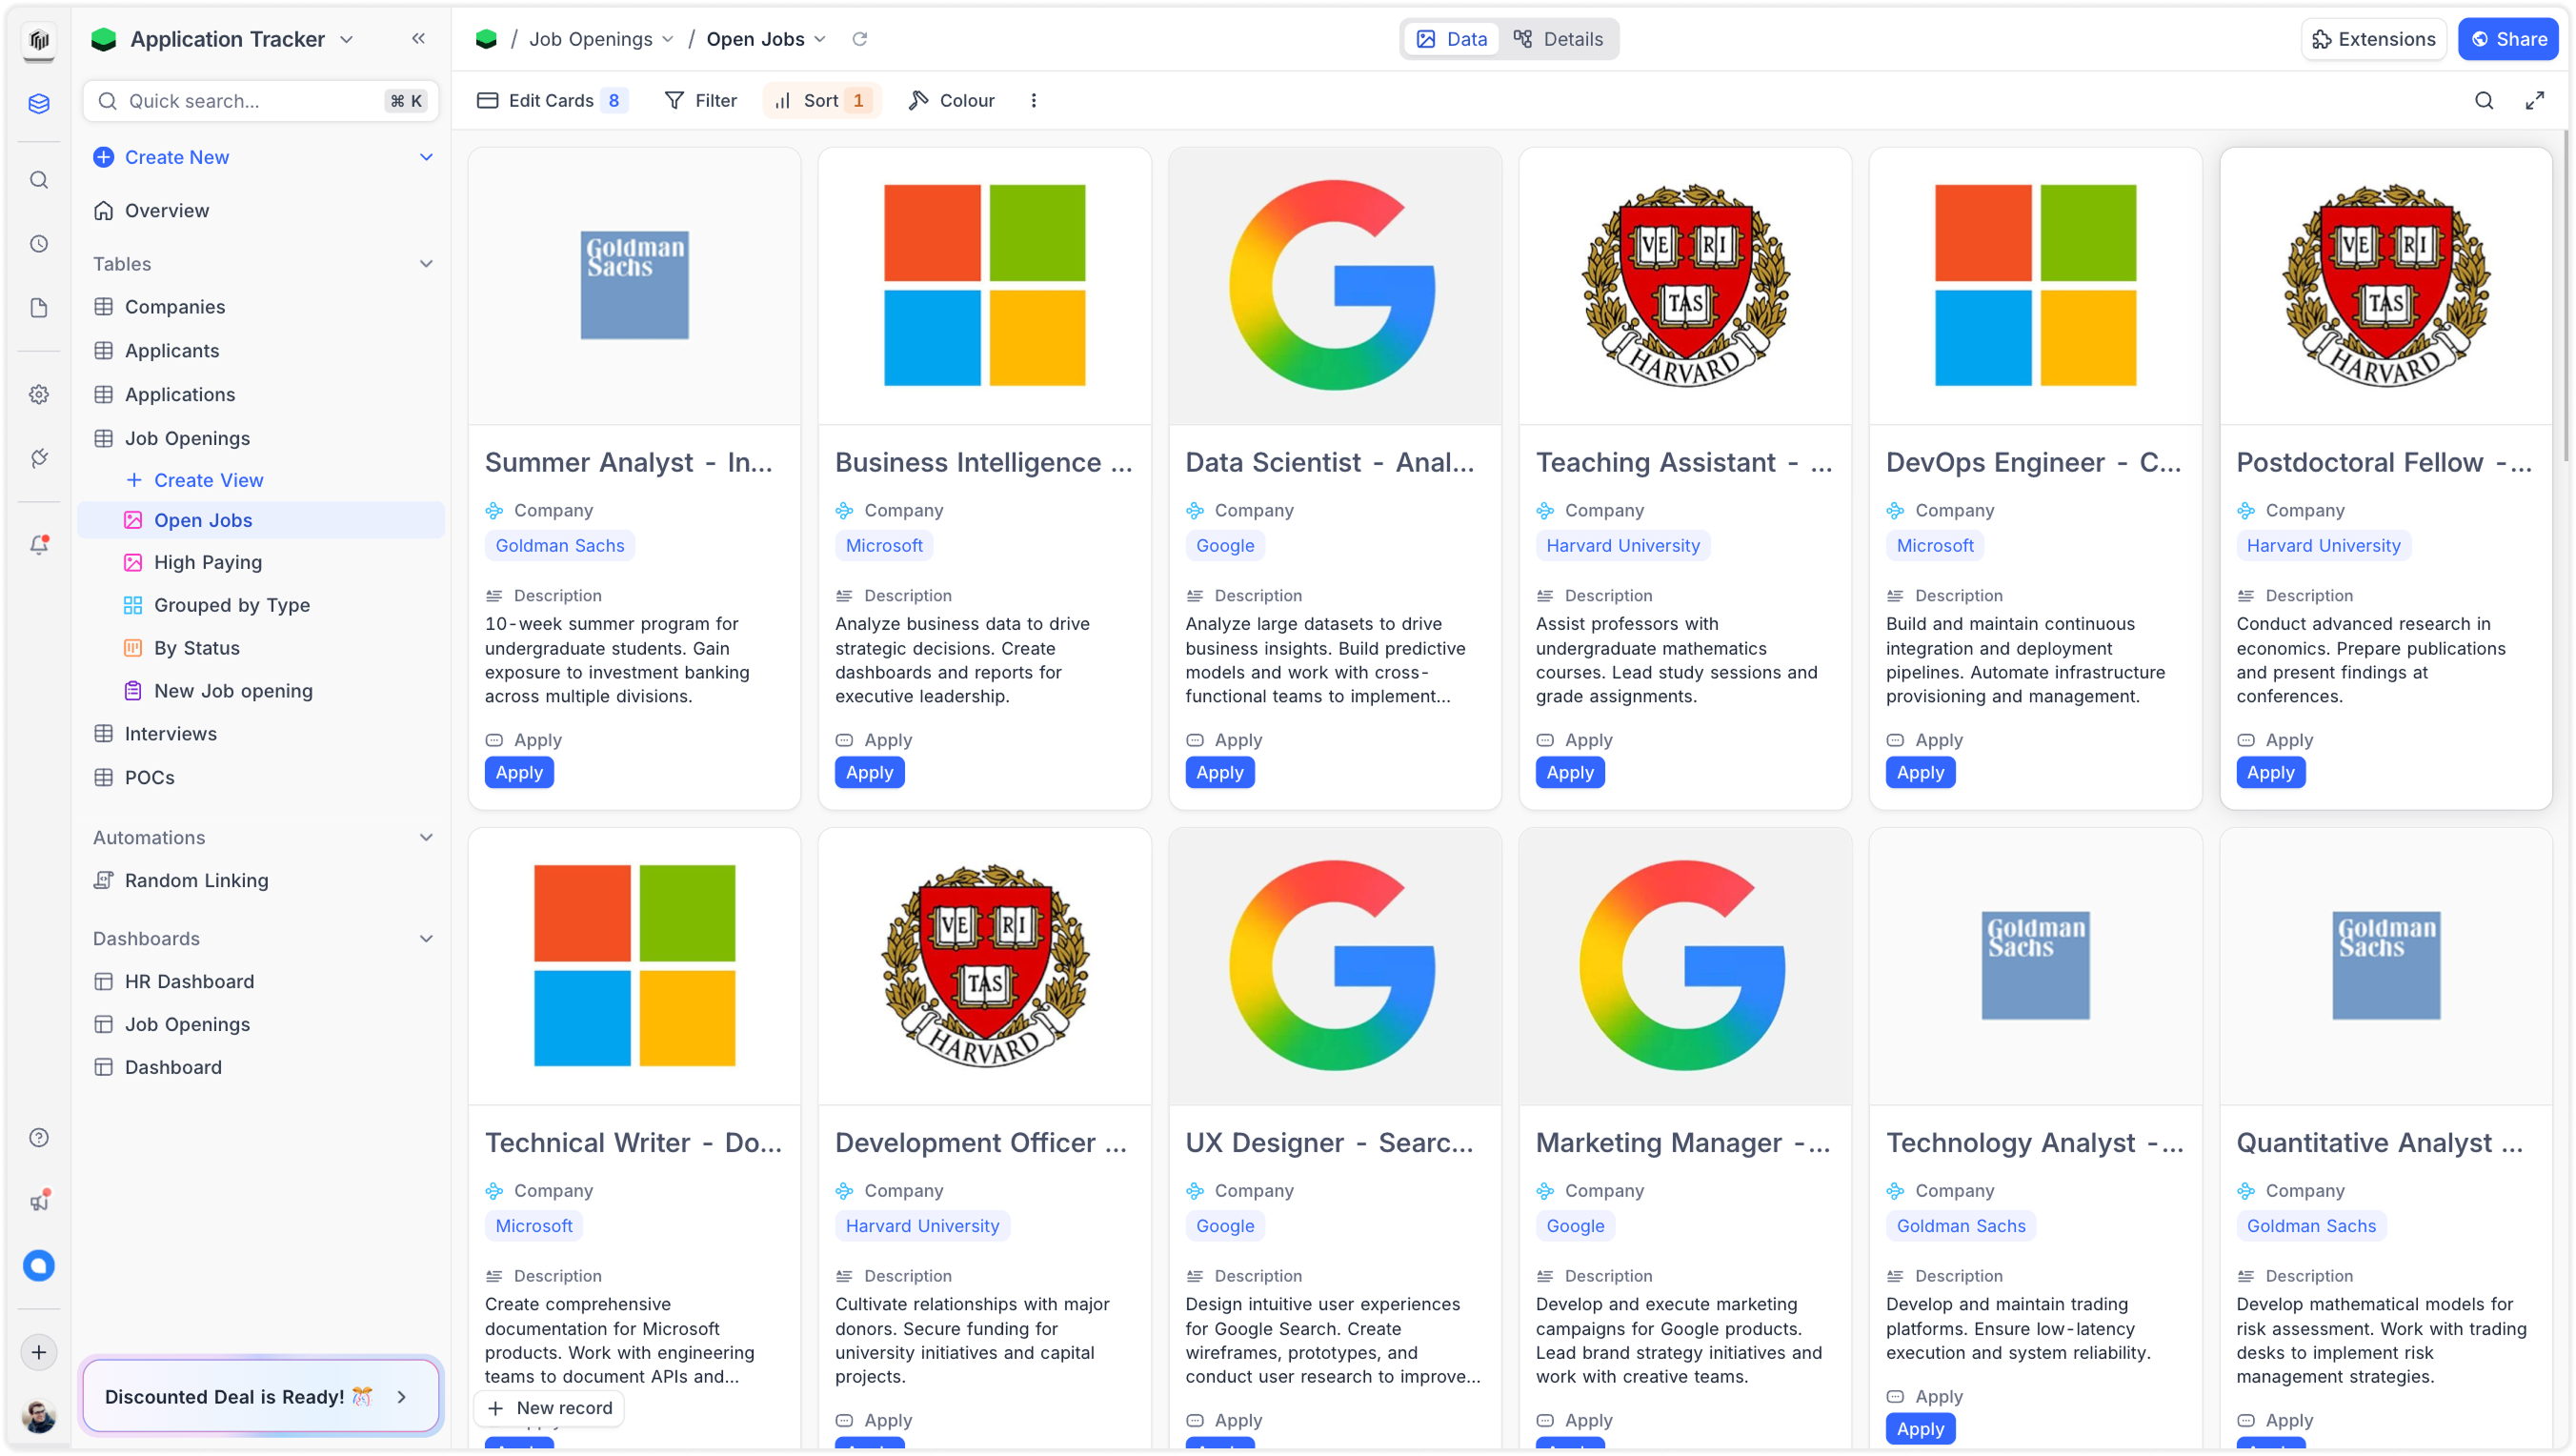Open the three-dot more options menu
Screen dimensions: 2576x1456
pyautogui.click(x=1033, y=100)
